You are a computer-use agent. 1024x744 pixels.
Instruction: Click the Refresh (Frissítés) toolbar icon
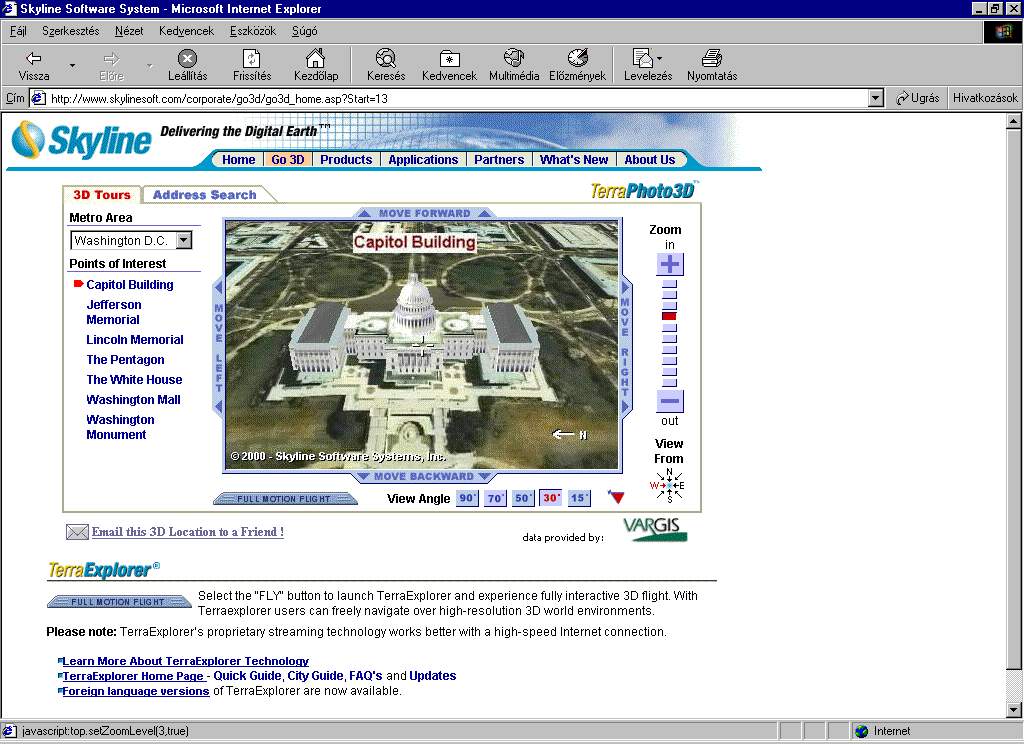pyautogui.click(x=252, y=65)
